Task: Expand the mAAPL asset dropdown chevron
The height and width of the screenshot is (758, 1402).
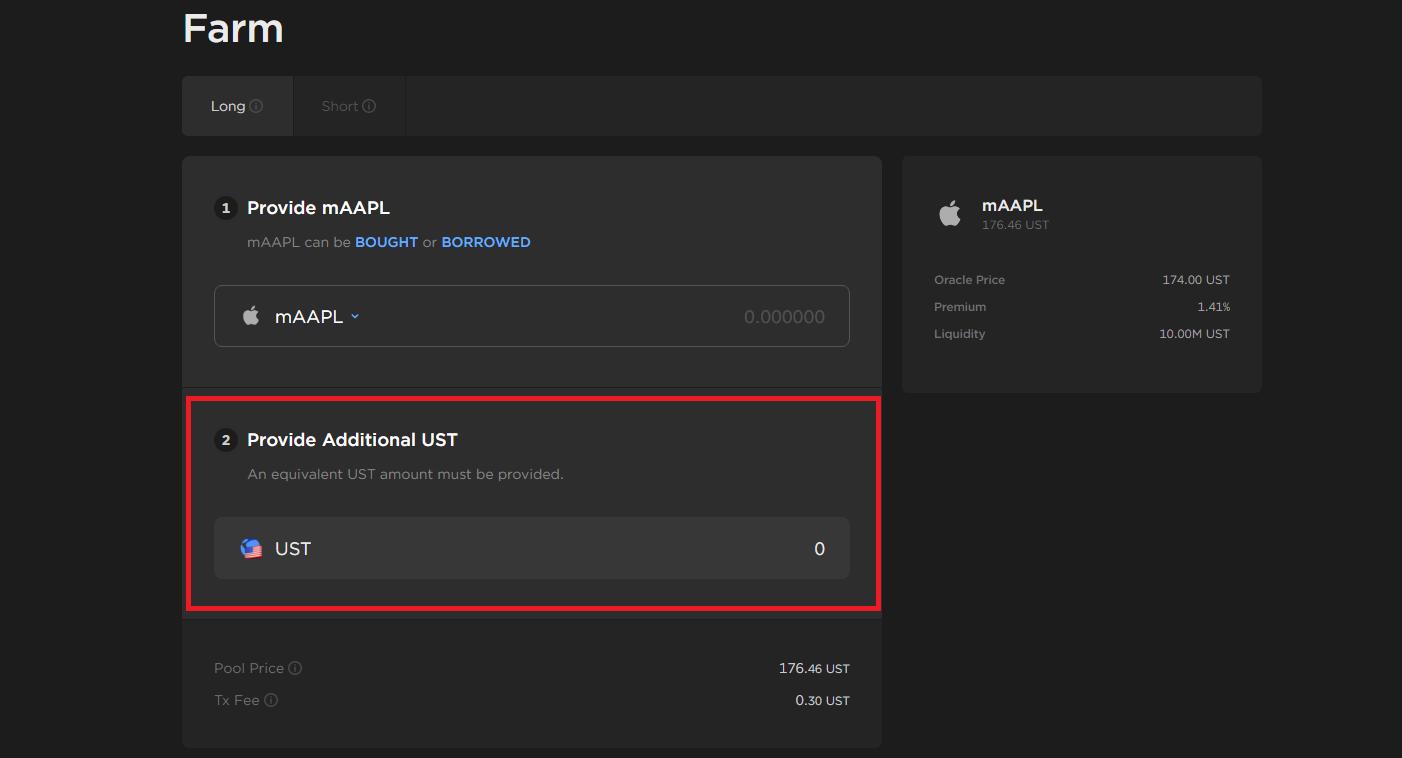Action: pyautogui.click(x=355, y=316)
